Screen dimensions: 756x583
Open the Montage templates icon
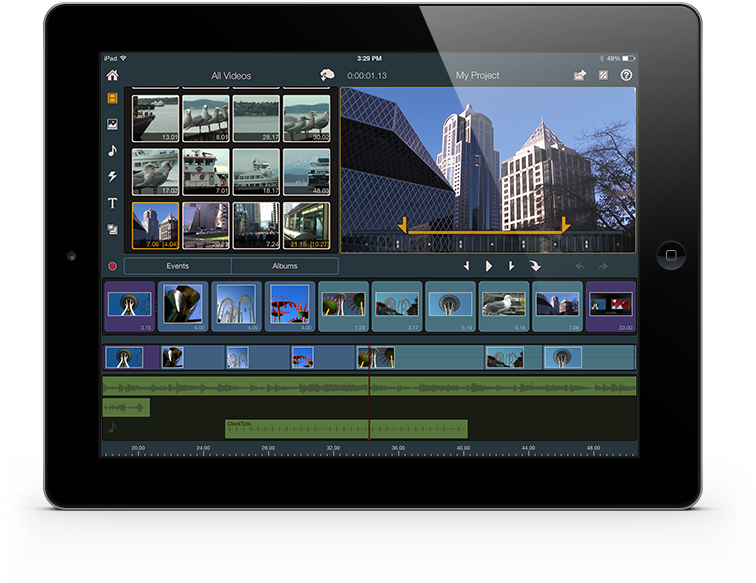click(x=112, y=229)
